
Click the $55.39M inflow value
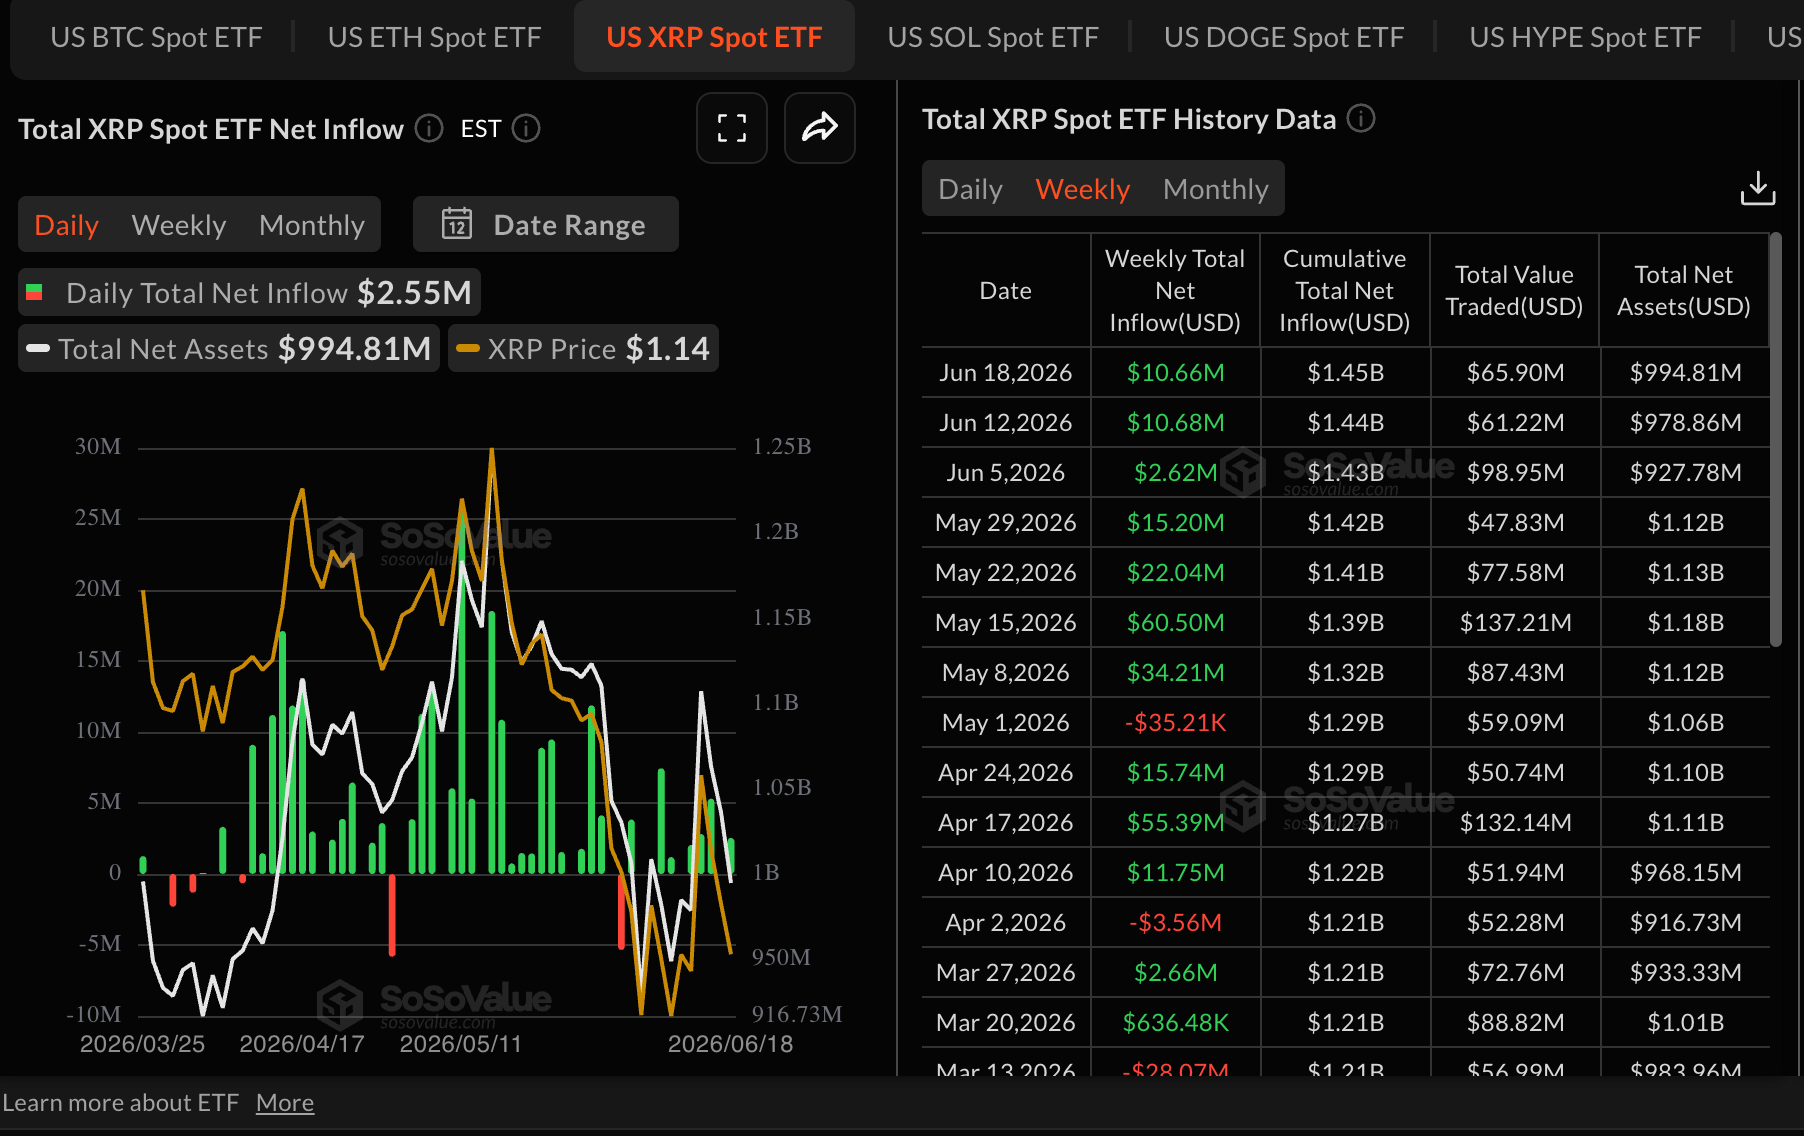(x=1175, y=822)
